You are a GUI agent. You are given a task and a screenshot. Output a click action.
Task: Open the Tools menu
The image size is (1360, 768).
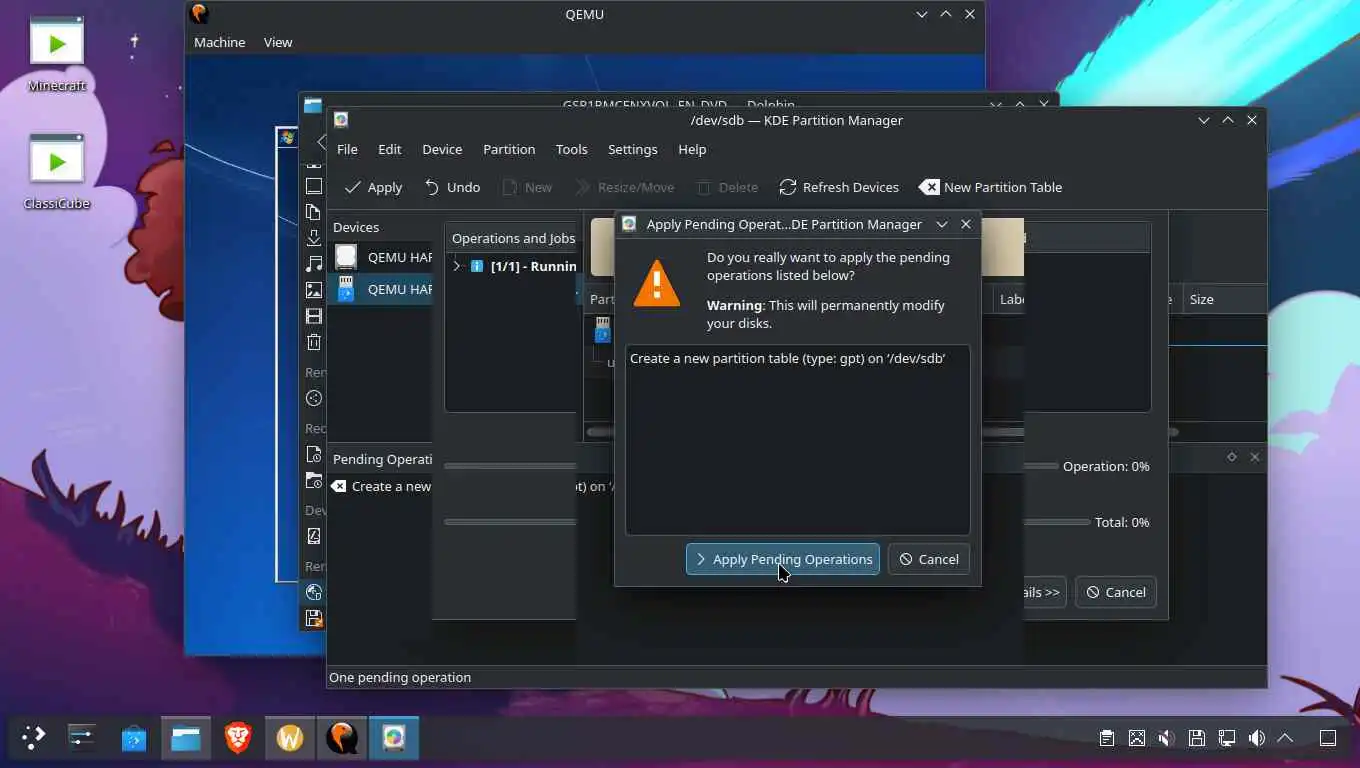pyautogui.click(x=571, y=149)
